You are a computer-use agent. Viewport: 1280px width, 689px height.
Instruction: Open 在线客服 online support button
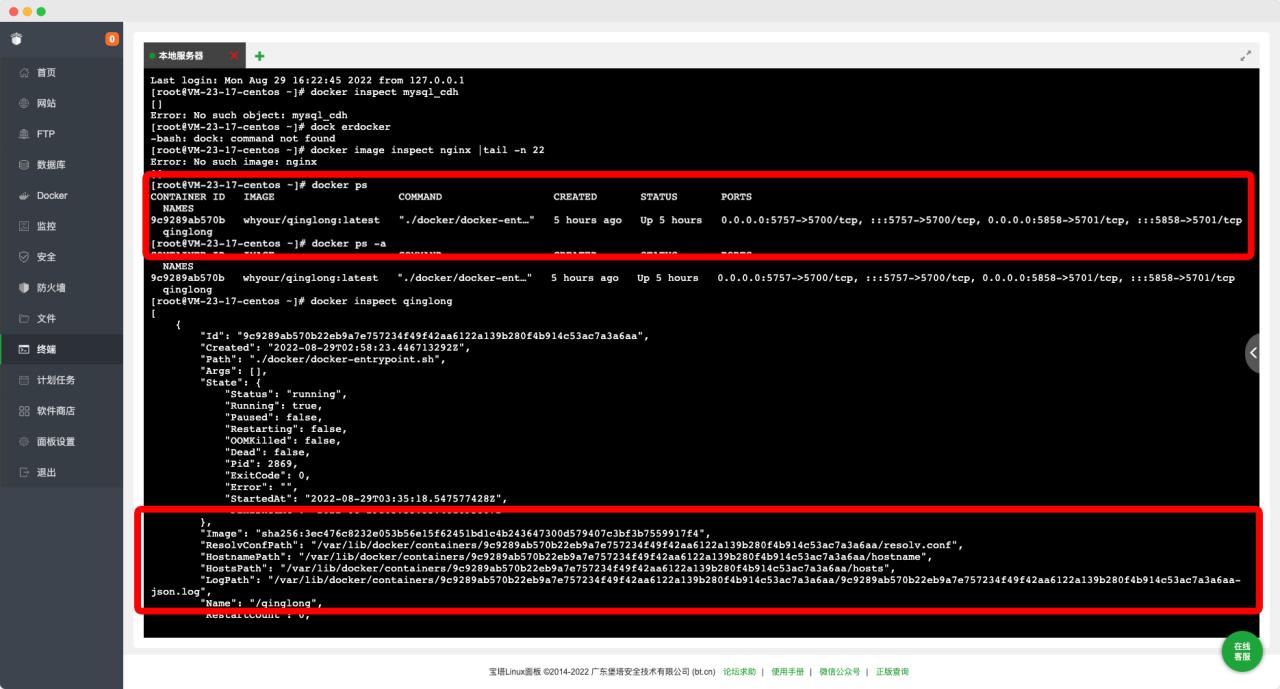point(1242,651)
